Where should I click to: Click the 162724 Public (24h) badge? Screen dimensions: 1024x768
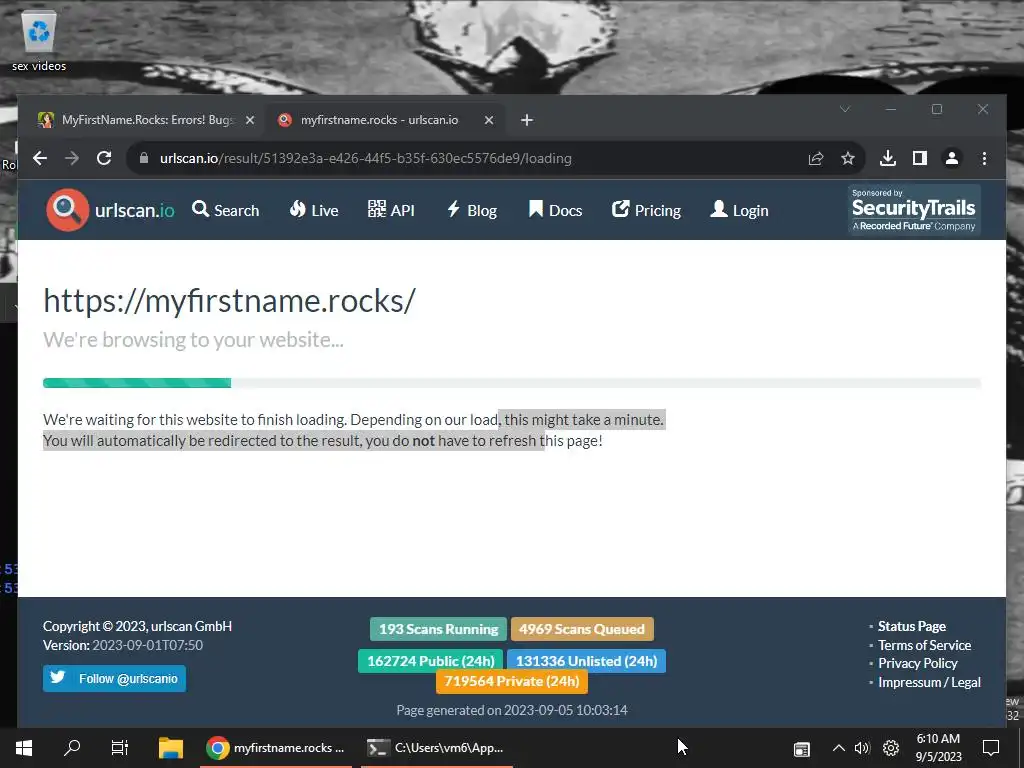pyautogui.click(x=430, y=661)
